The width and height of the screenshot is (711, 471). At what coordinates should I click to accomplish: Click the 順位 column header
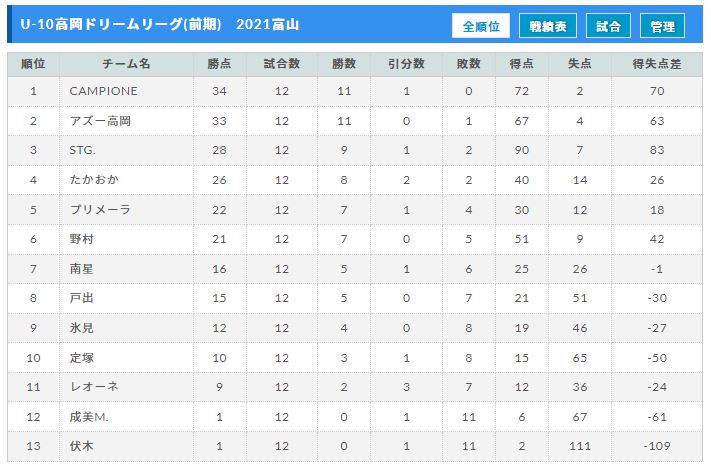pos(33,64)
